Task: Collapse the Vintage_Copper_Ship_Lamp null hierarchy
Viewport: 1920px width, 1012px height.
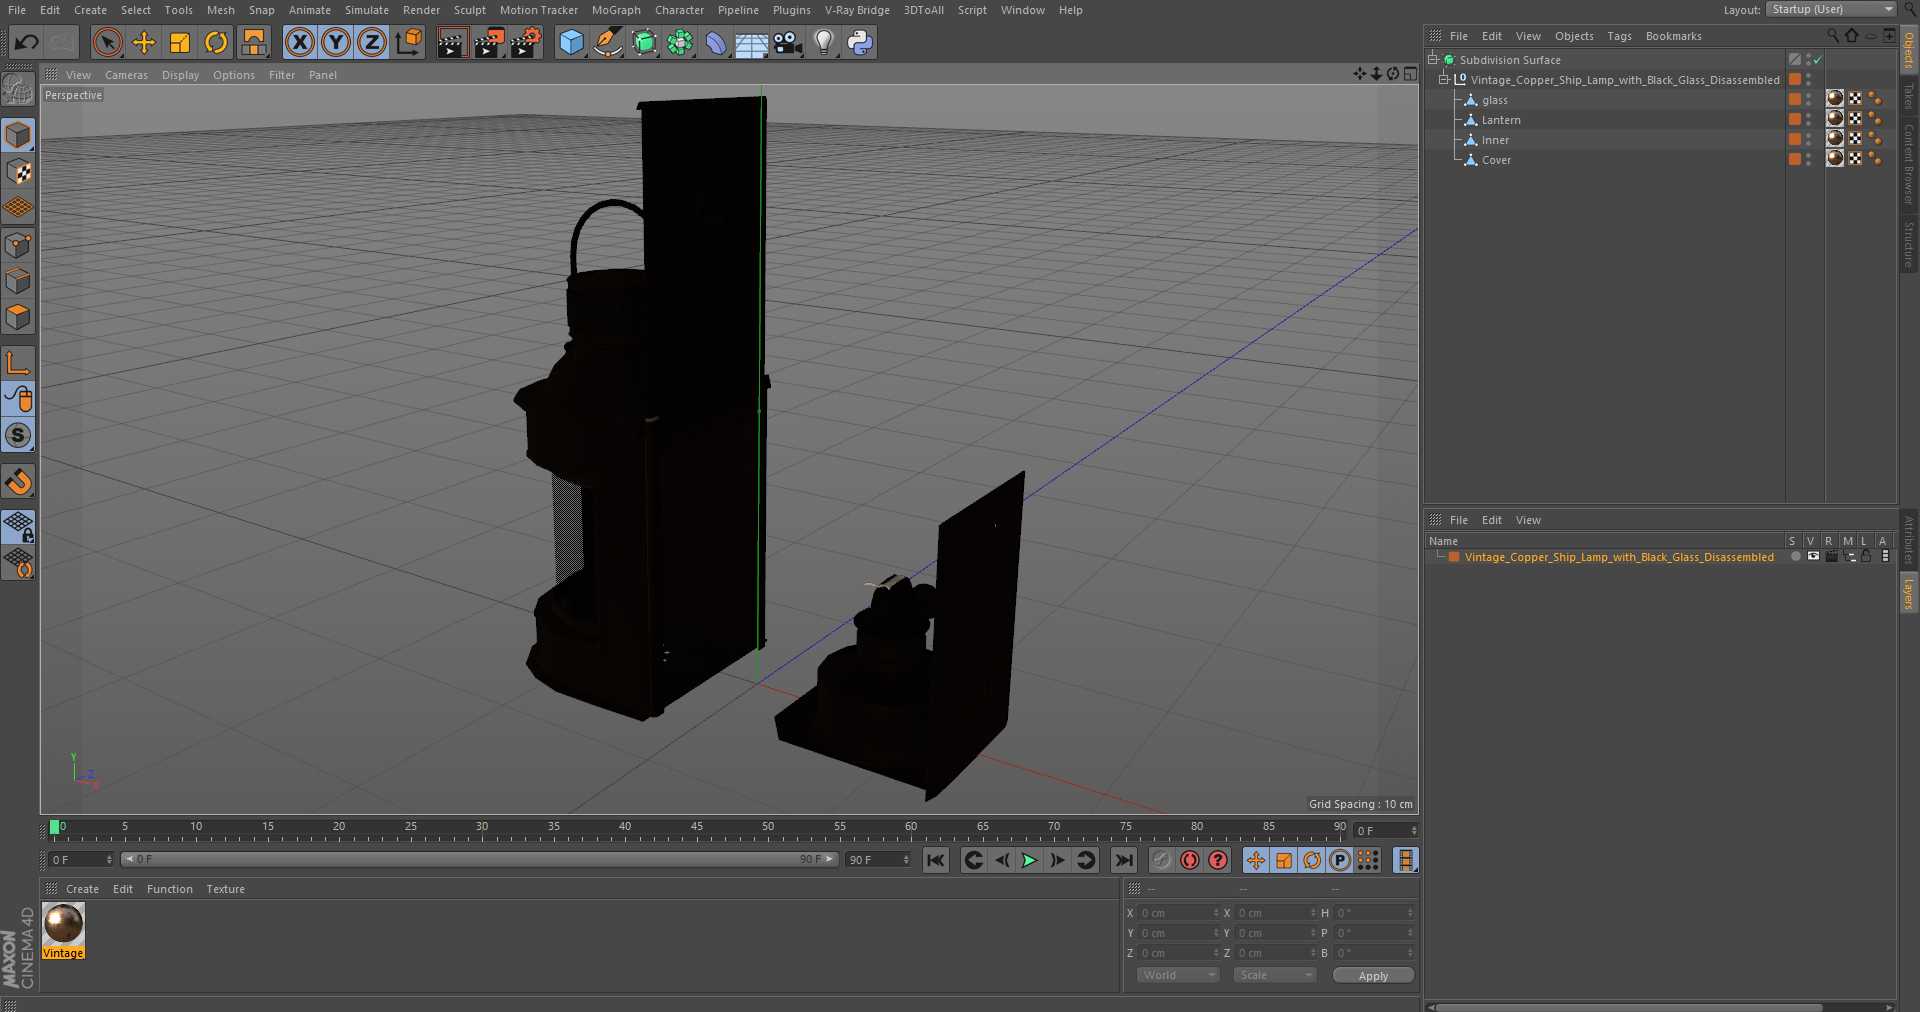Action: (x=1443, y=80)
